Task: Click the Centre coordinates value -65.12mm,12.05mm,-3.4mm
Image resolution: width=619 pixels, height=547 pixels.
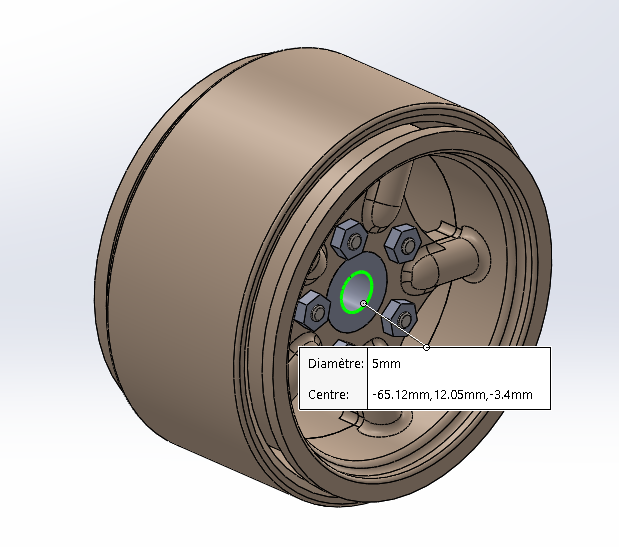Action: (x=452, y=394)
